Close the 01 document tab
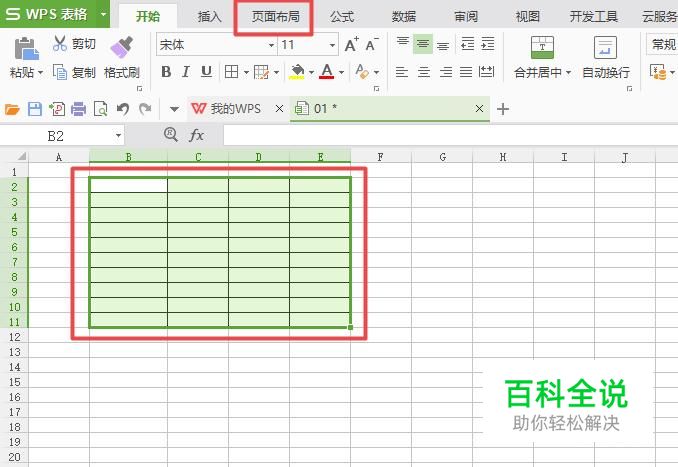The height and width of the screenshot is (467, 678). [x=479, y=109]
